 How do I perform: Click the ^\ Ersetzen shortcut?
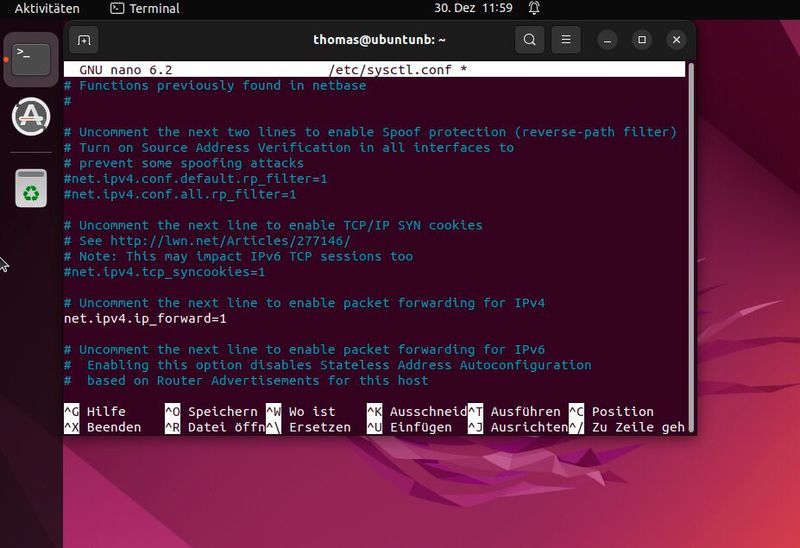(309, 427)
